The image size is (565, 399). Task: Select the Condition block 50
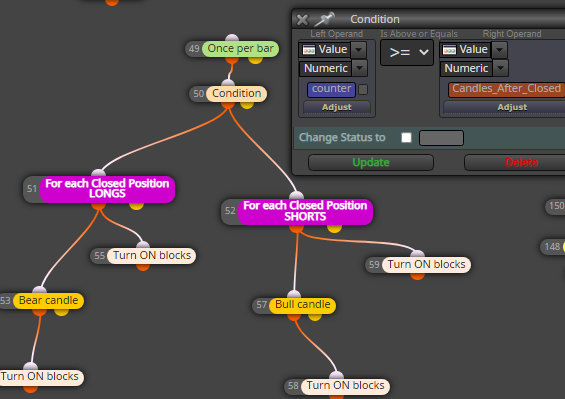pos(236,94)
